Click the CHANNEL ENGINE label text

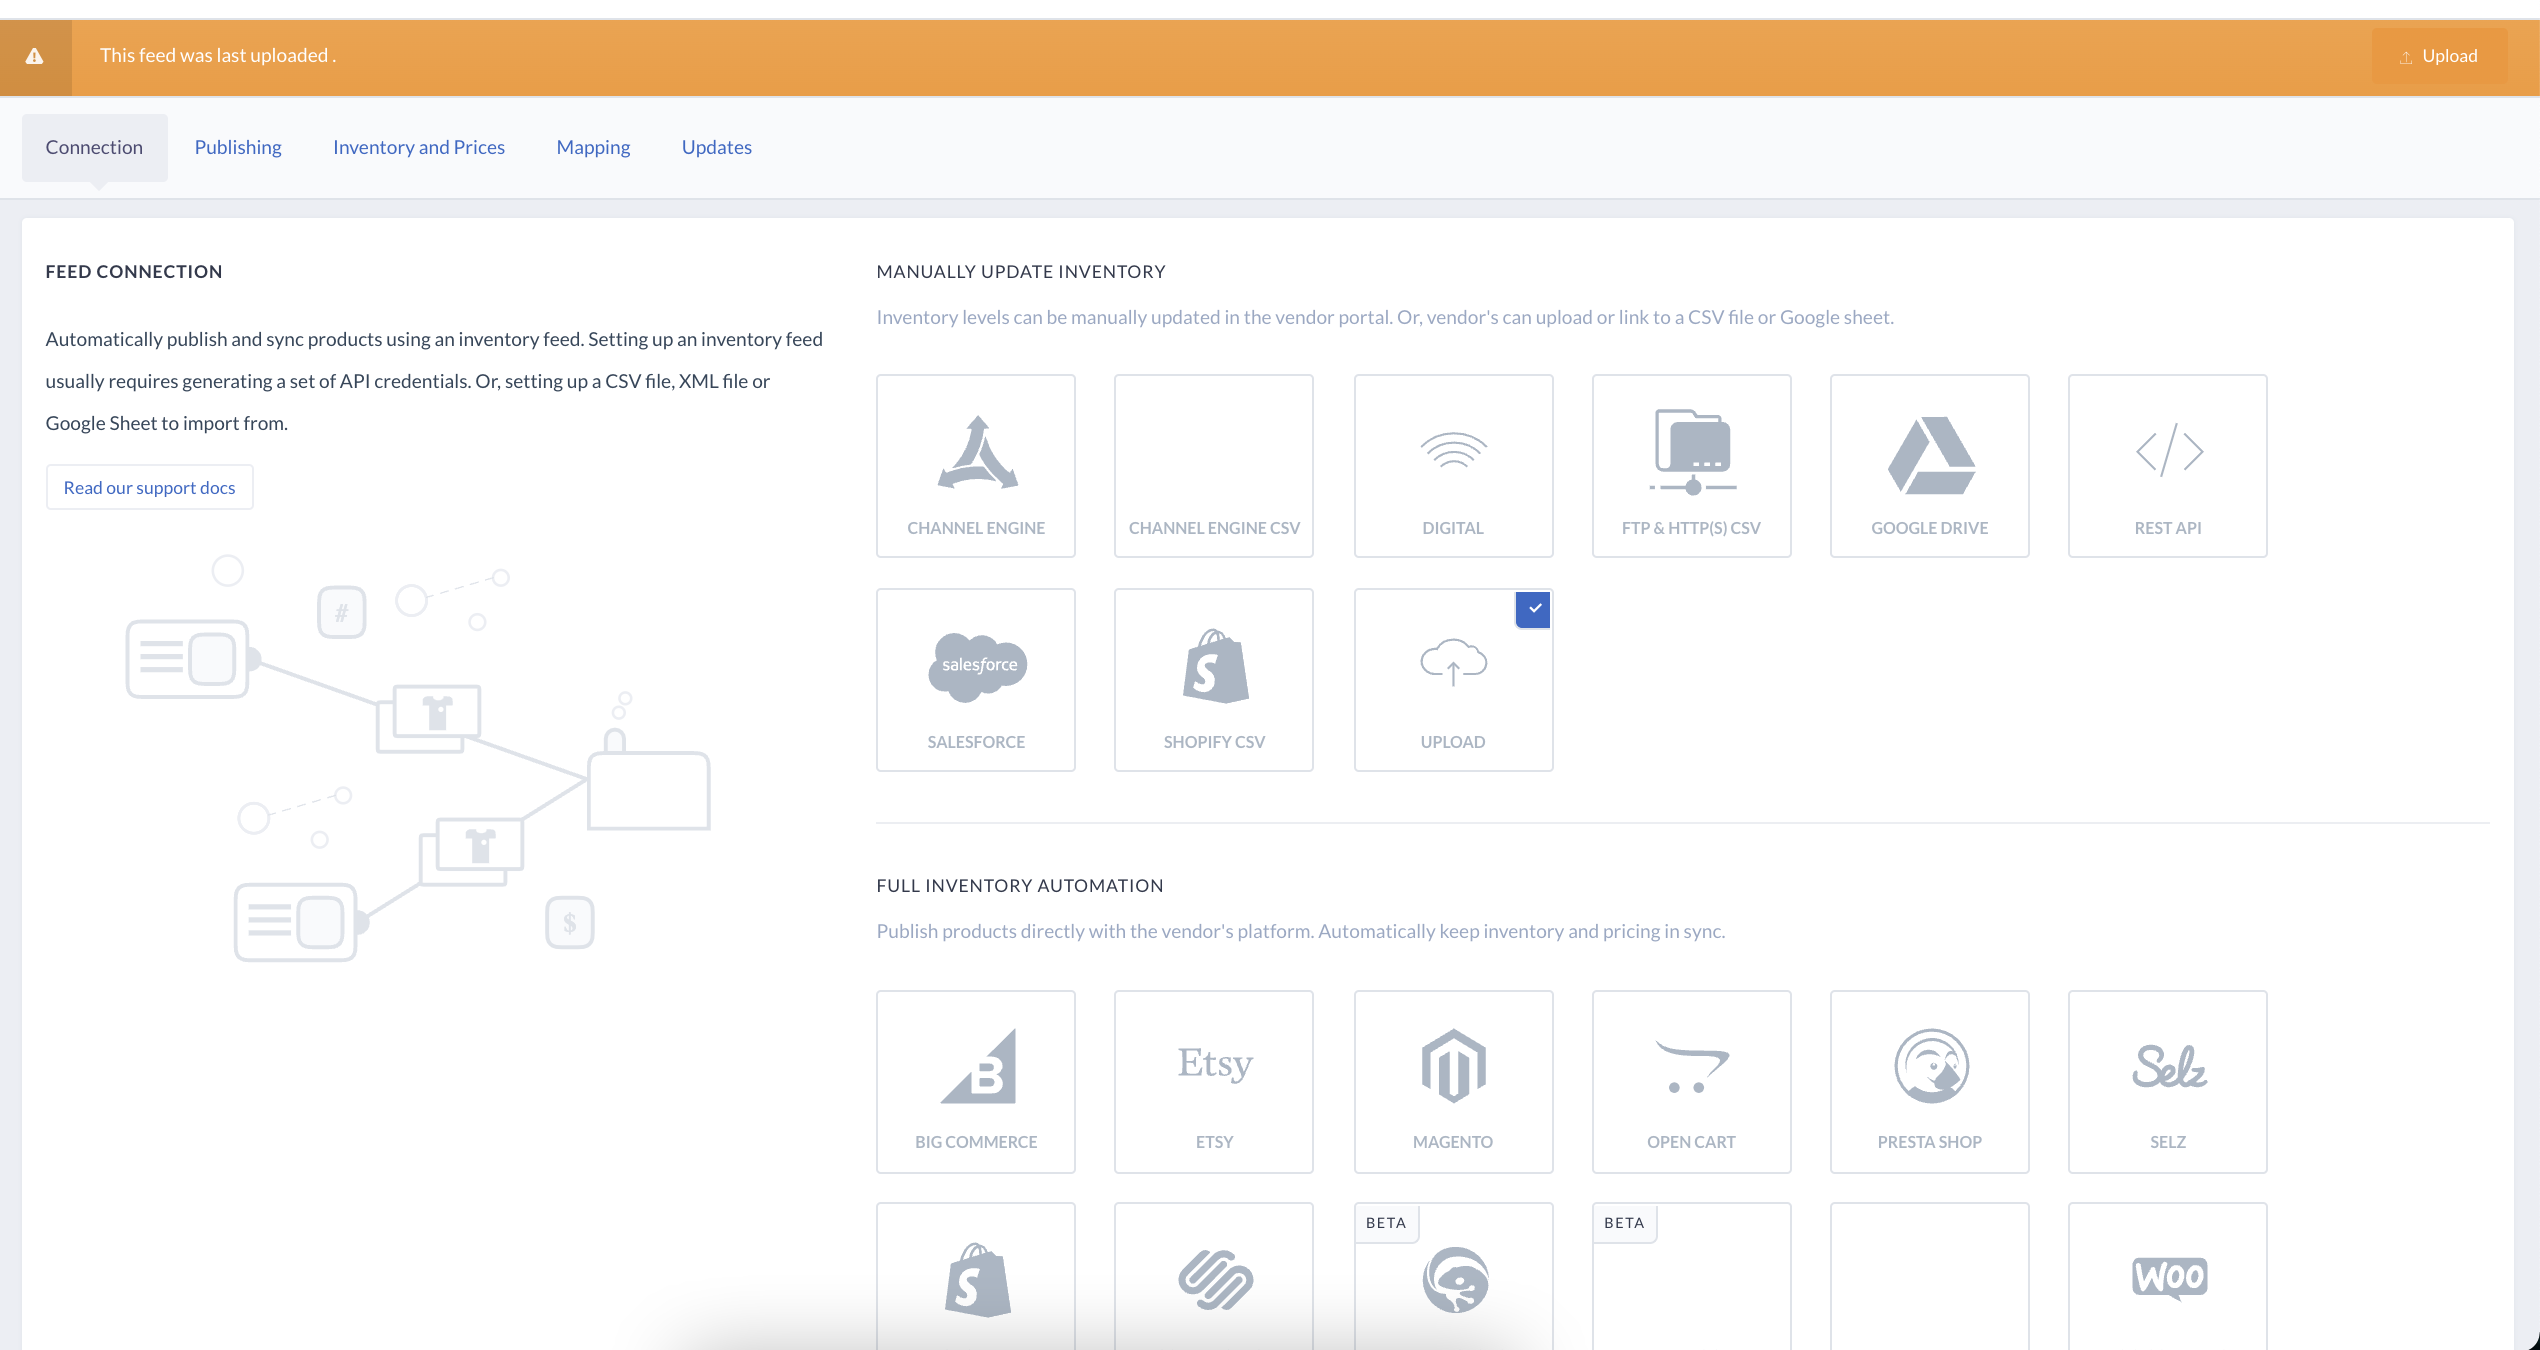976,528
